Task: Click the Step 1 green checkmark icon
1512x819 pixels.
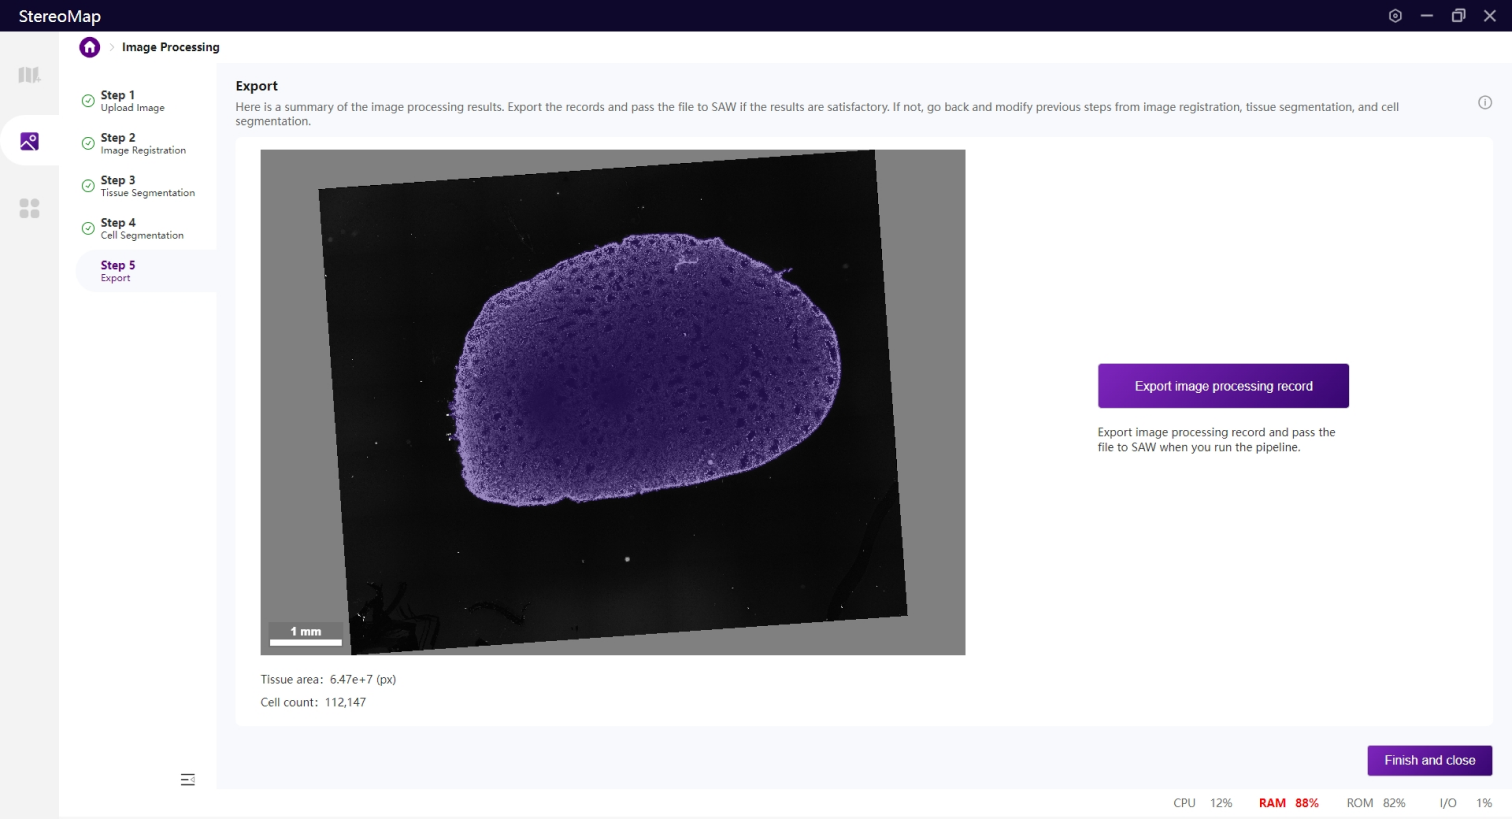Action: click(x=88, y=101)
